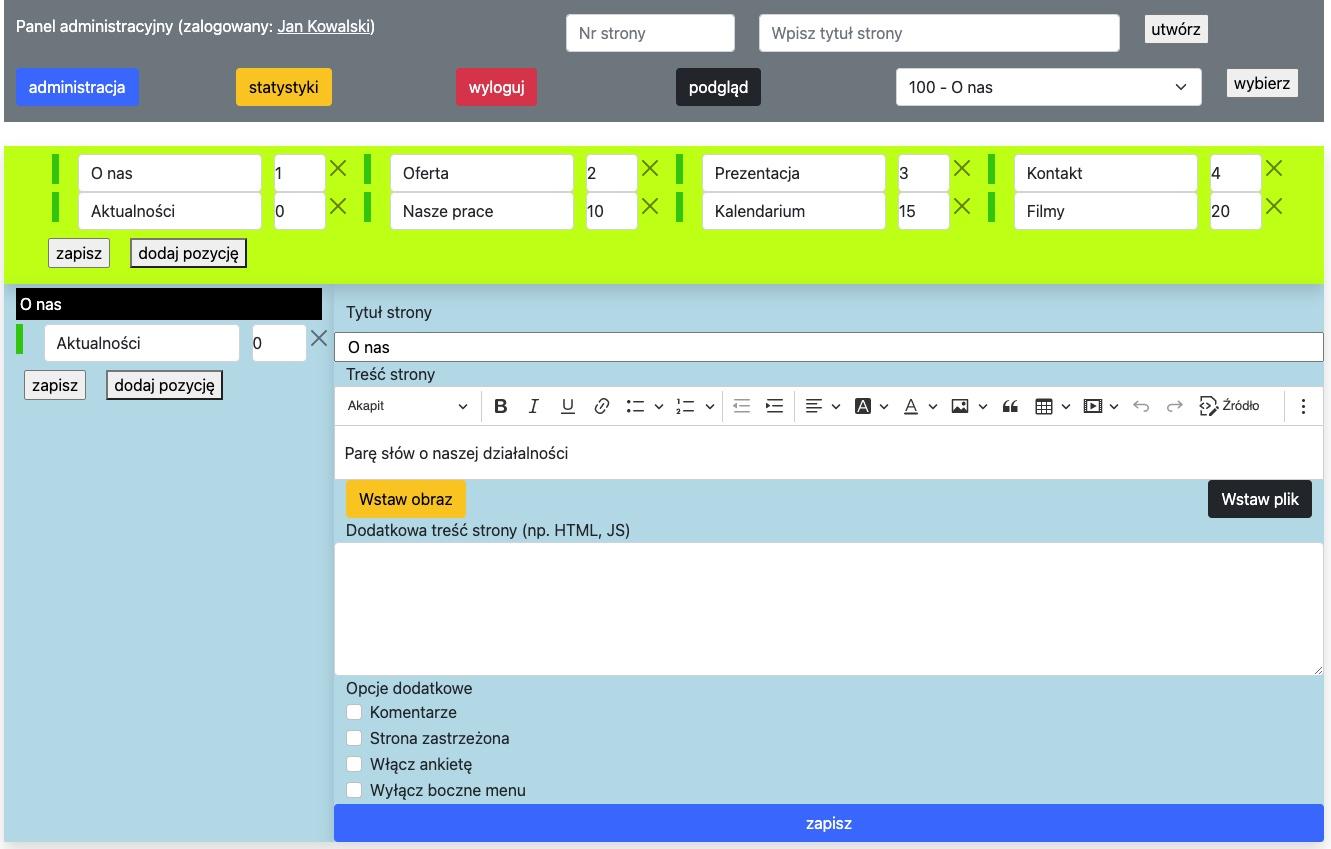This screenshot has width=1331, height=849.
Task: Open the statystyki section
Action: click(x=284, y=87)
